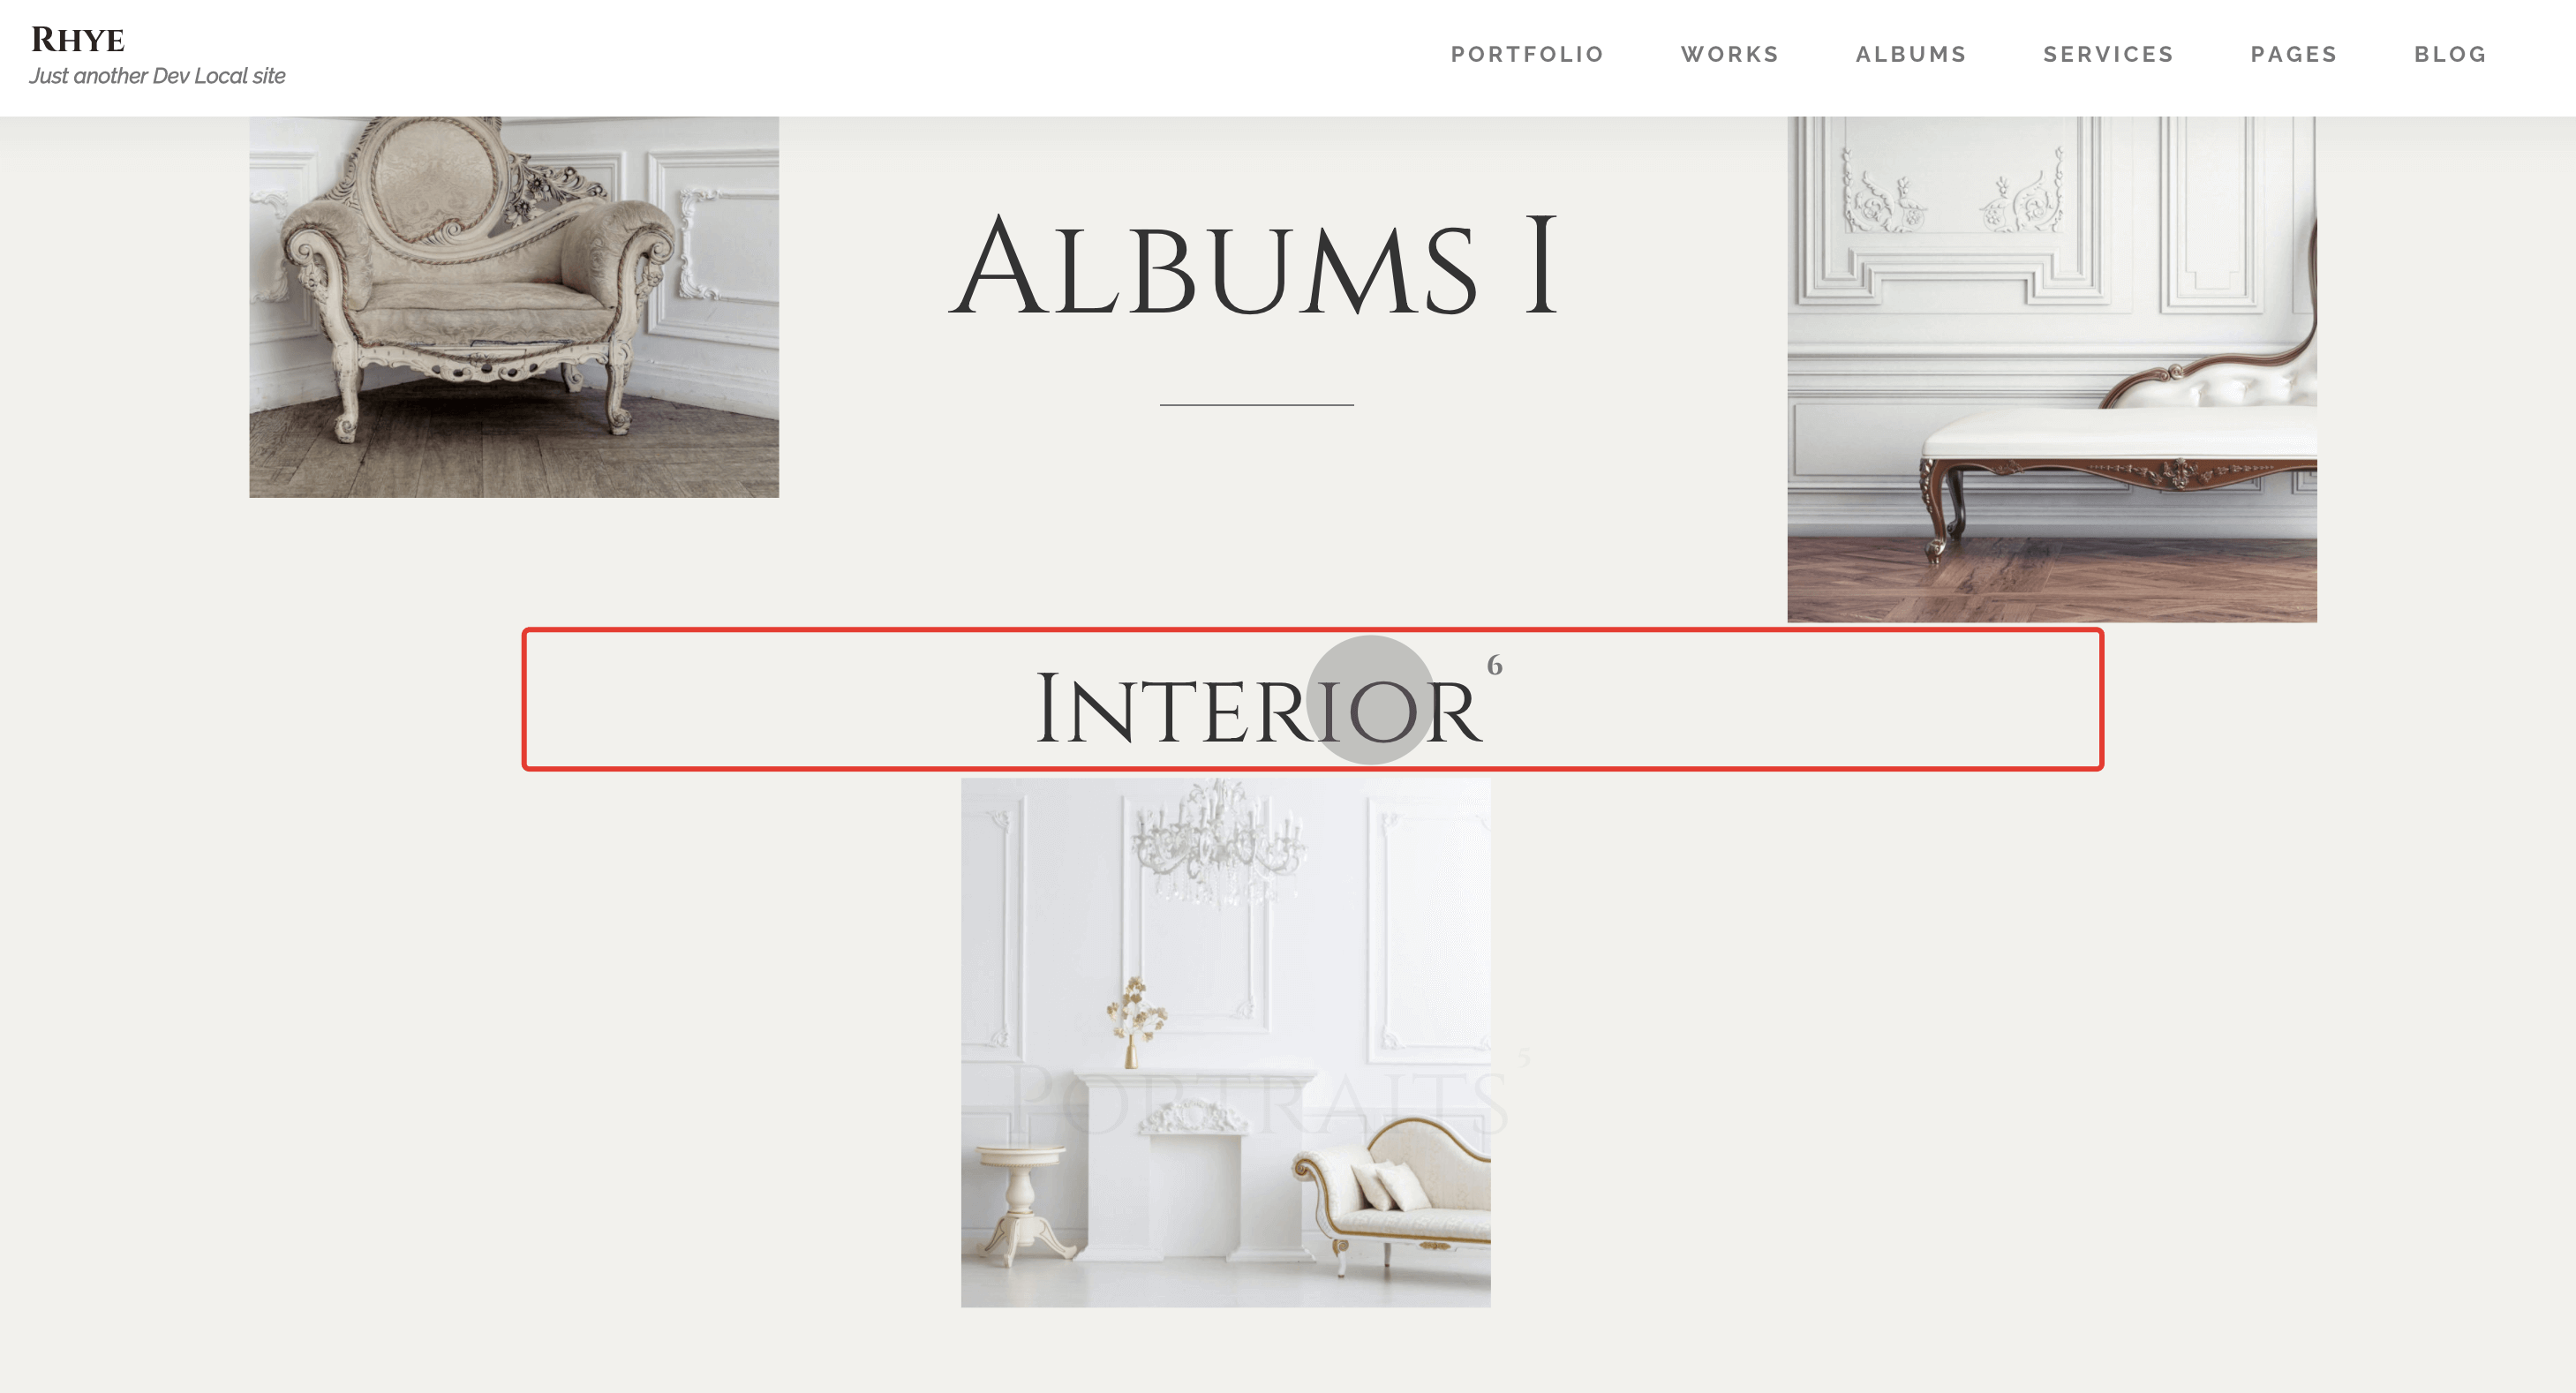Visit the Blog from the header
The width and height of the screenshot is (2576, 1393).
pyautogui.click(x=2450, y=54)
